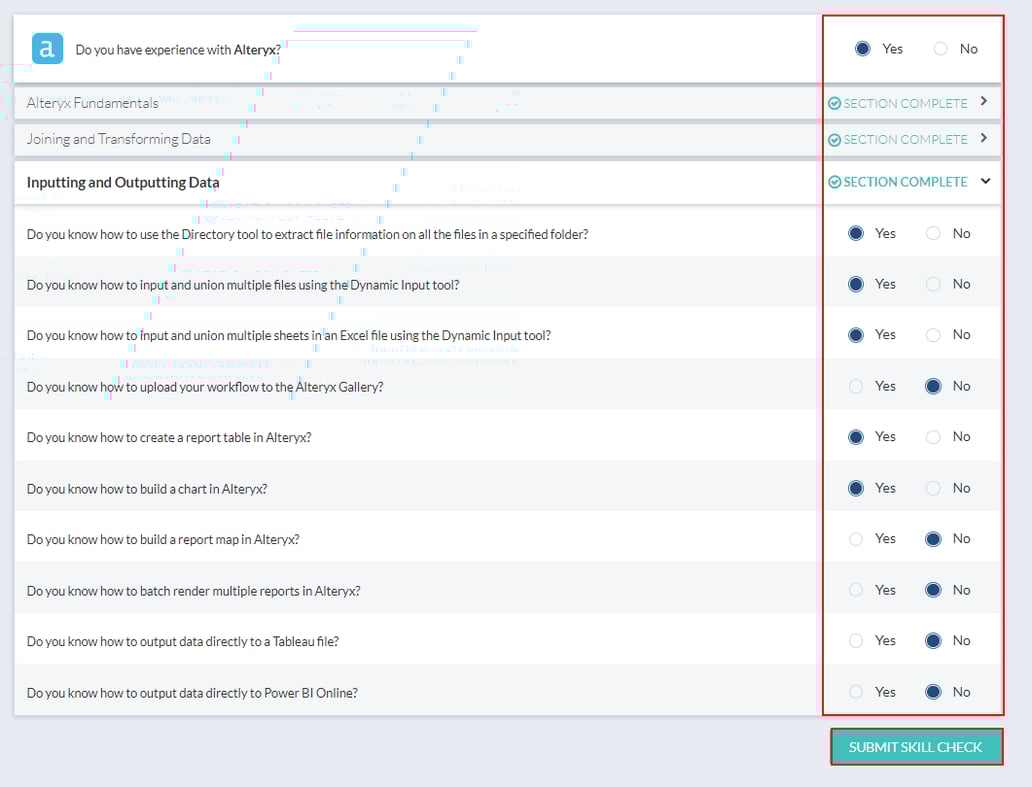Select No for Dynamic Input Excel sheets question

click(x=933, y=335)
